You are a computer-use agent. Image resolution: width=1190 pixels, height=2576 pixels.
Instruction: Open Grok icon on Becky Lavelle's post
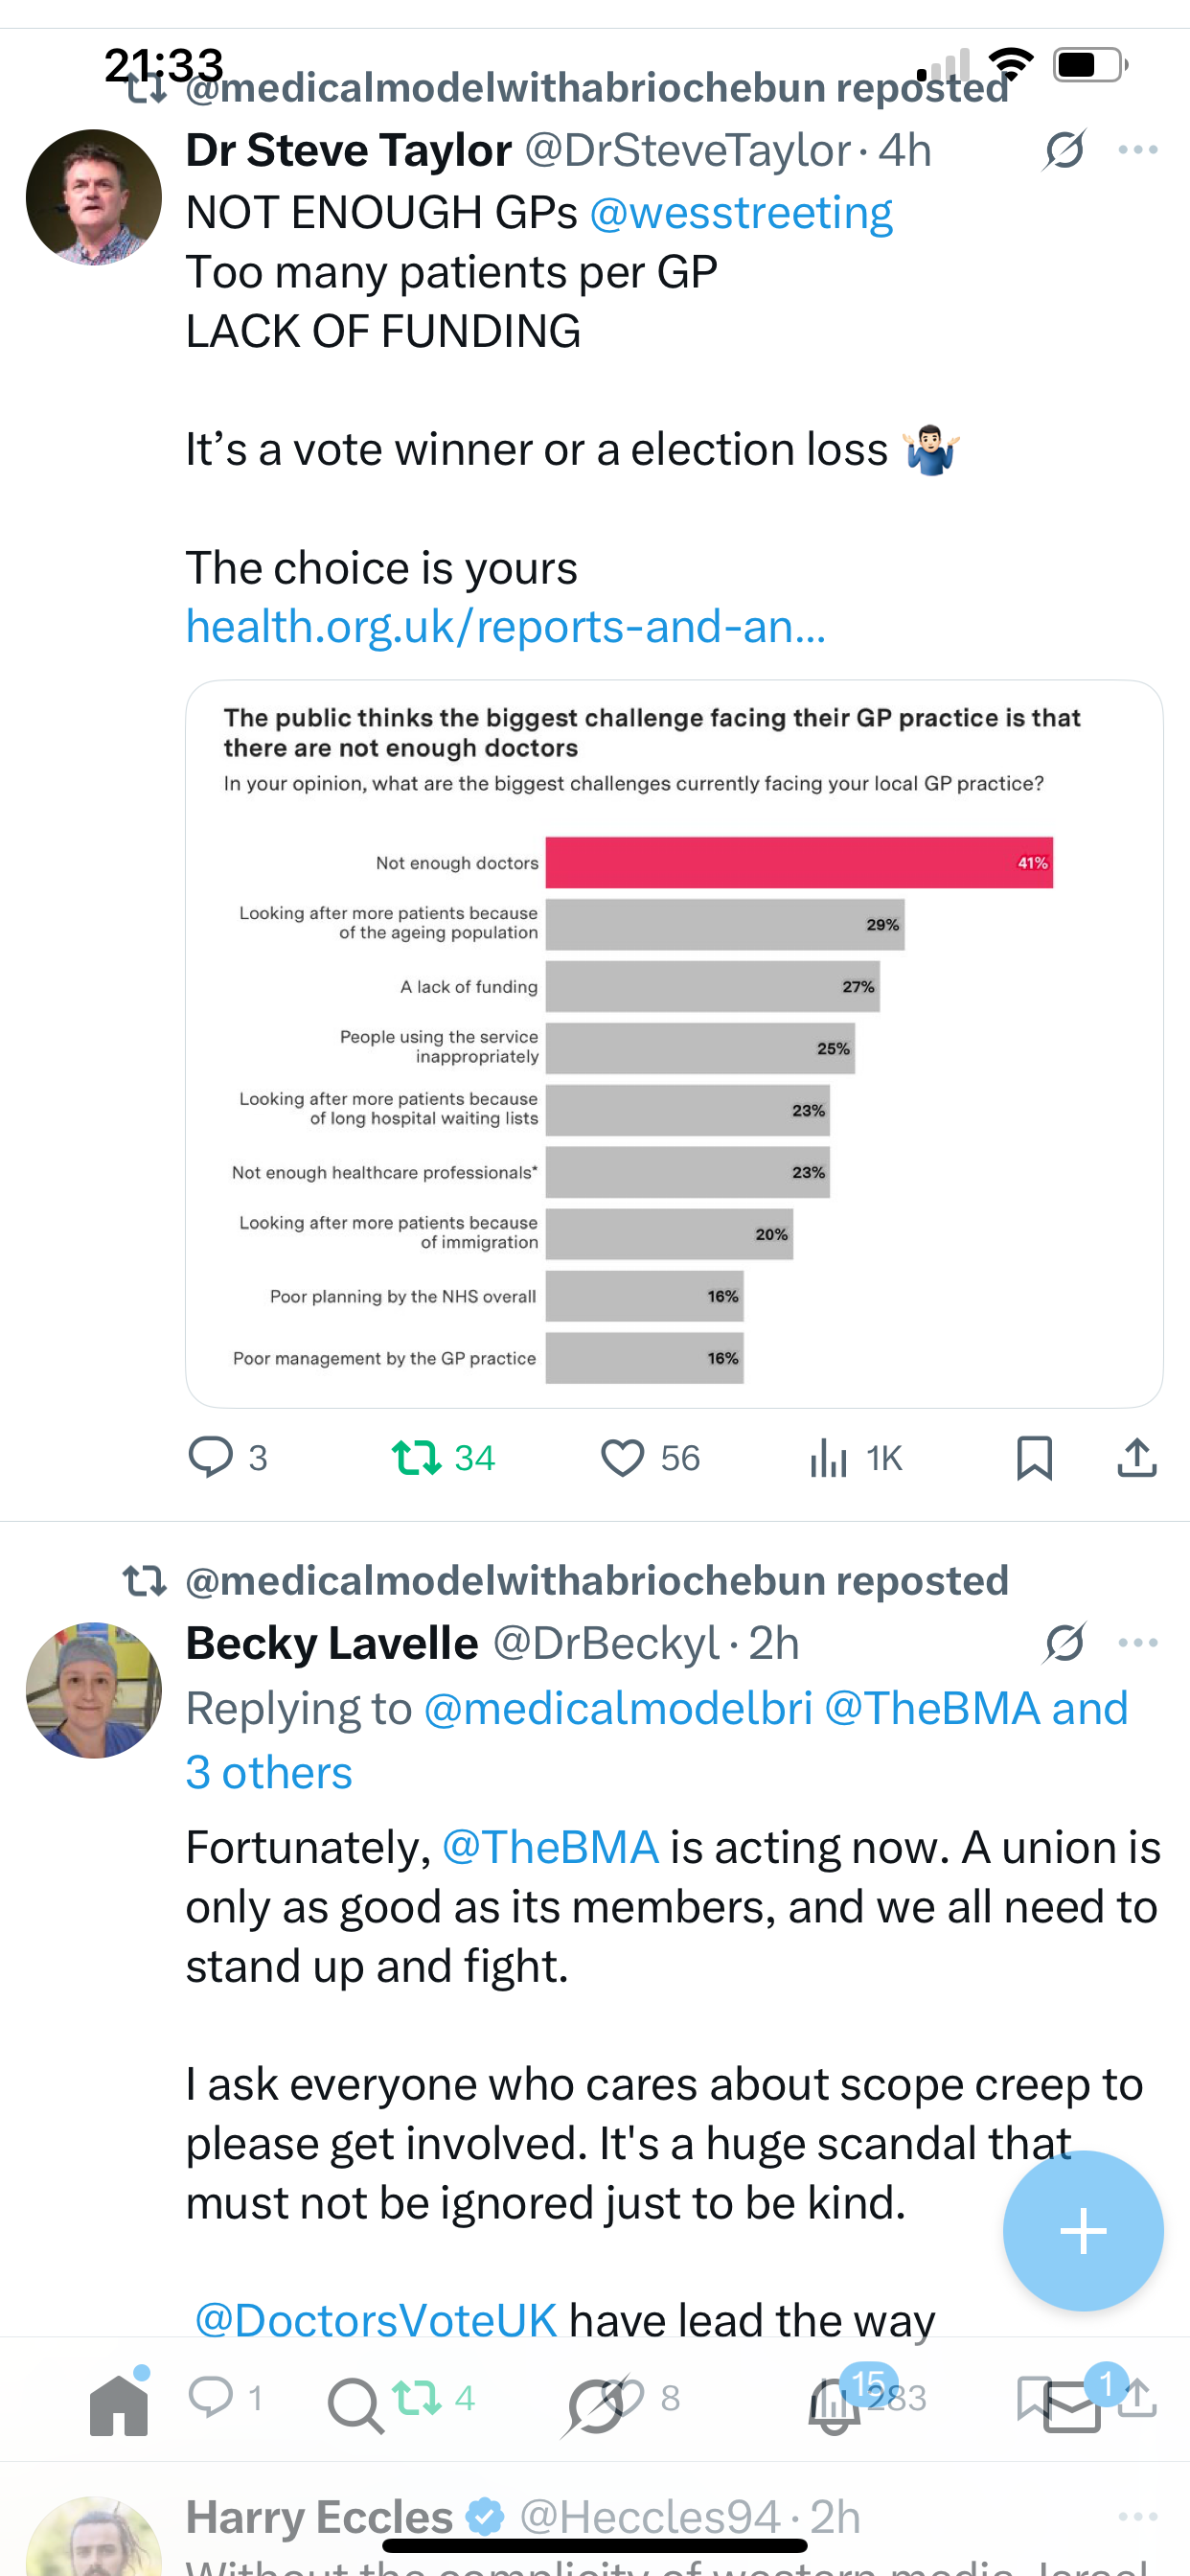1064,1643
